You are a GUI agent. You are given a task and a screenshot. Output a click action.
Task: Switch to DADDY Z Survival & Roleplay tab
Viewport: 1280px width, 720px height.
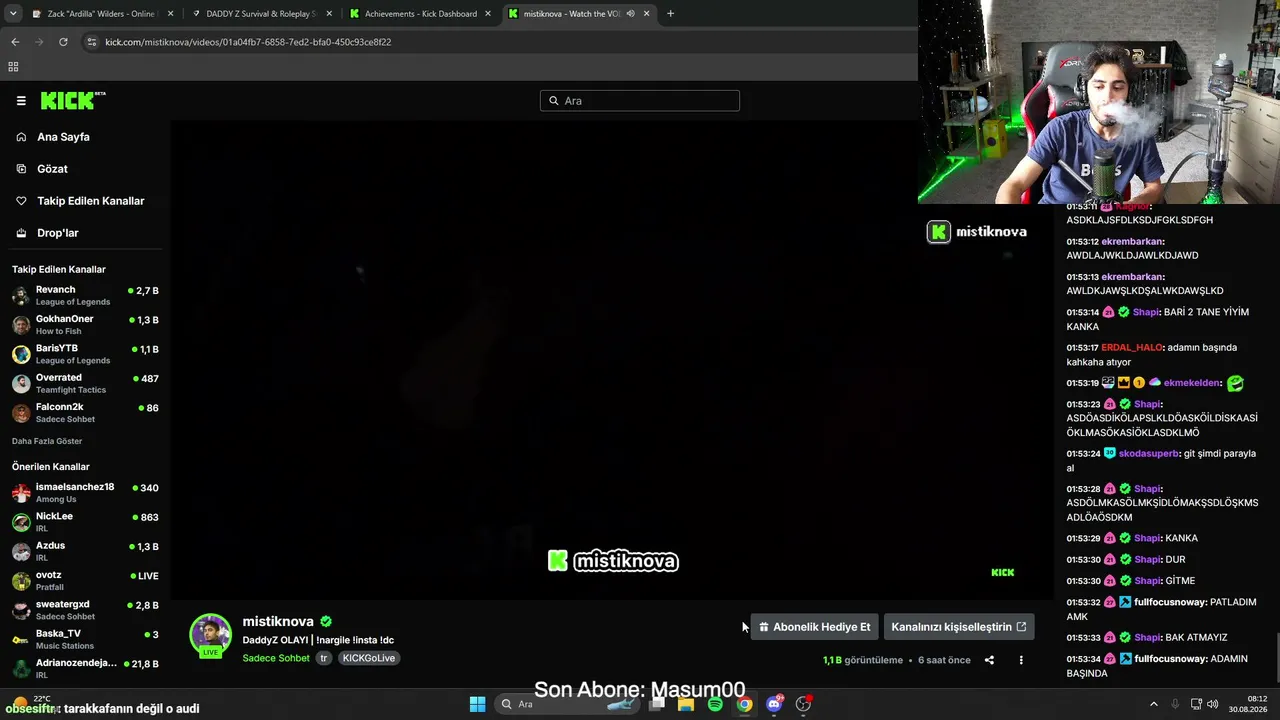coord(260,14)
